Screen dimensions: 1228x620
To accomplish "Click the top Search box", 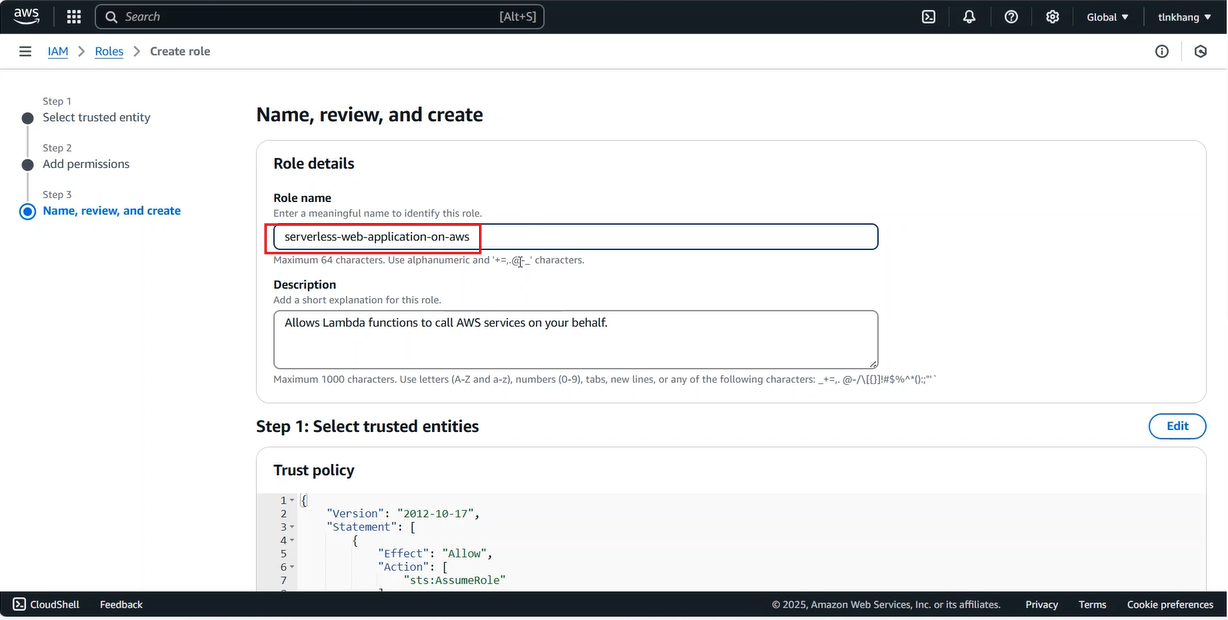I will tap(320, 17).
